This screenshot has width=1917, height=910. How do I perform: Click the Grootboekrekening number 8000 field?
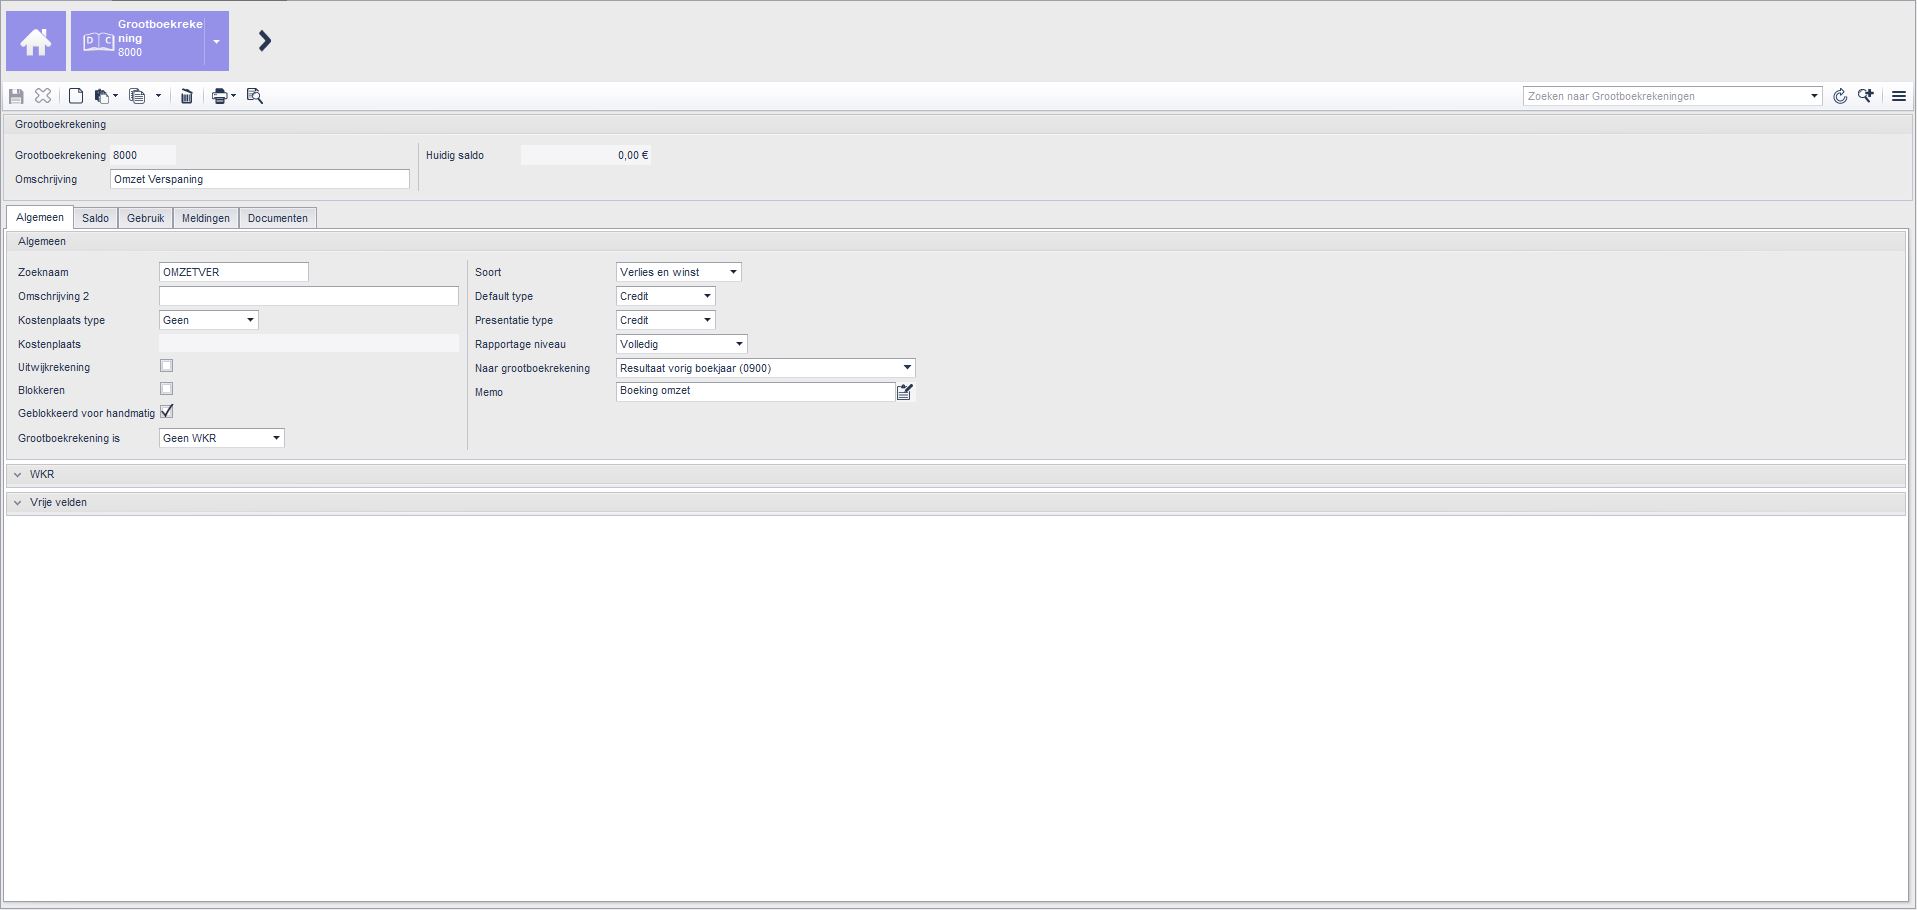[143, 155]
